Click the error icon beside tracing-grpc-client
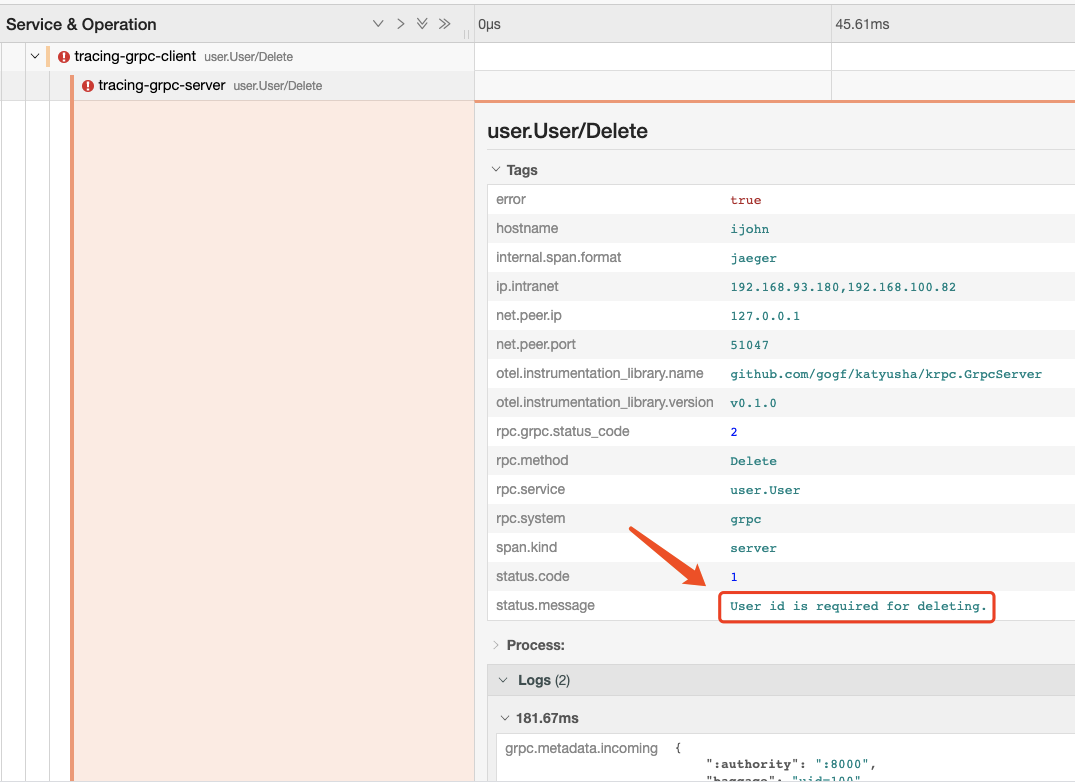 (64, 57)
